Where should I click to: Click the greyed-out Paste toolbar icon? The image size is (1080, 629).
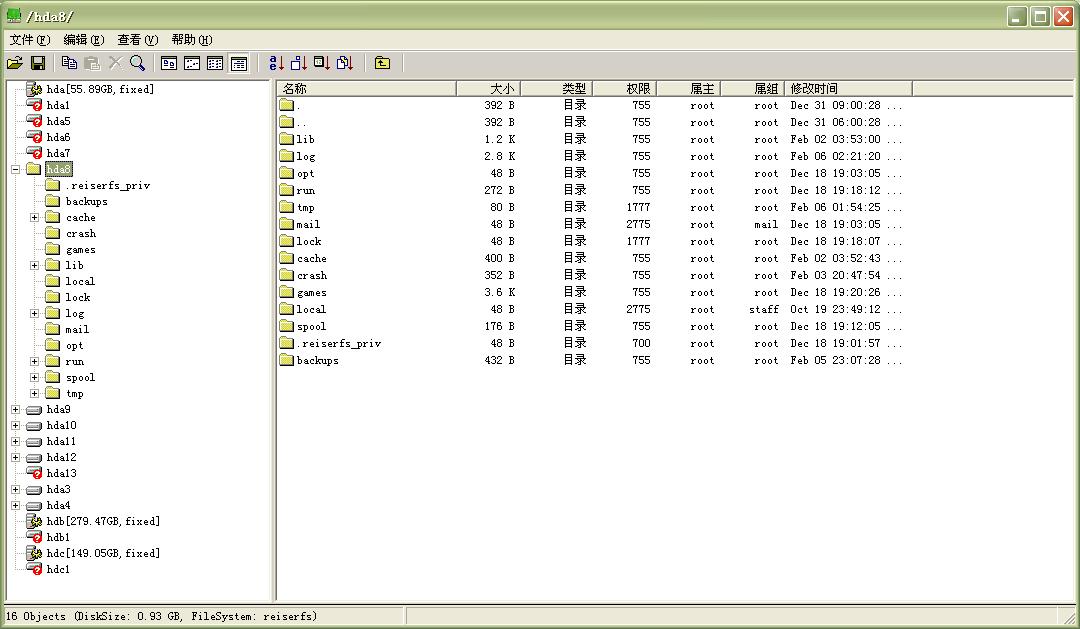[x=92, y=63]
